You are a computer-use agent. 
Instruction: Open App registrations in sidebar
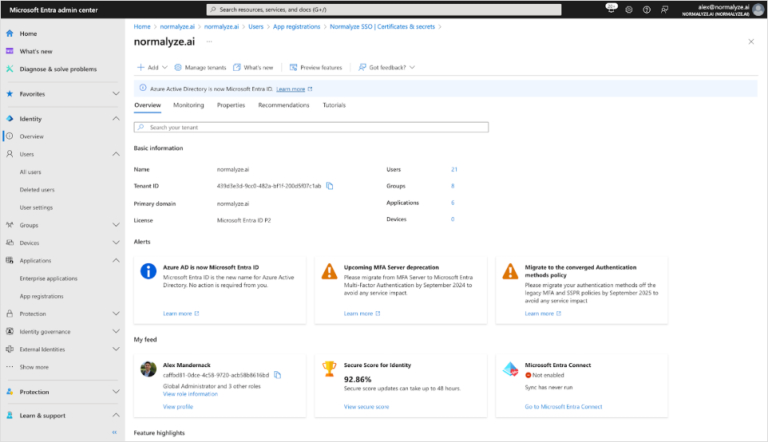pyautogui.click(x=42, y=296)
